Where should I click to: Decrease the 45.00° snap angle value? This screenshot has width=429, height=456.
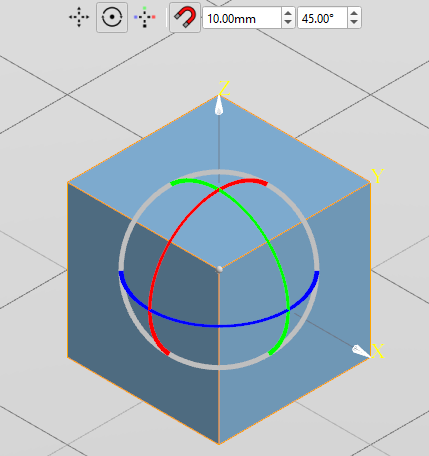pyautogui.click(x=354, y=23)
